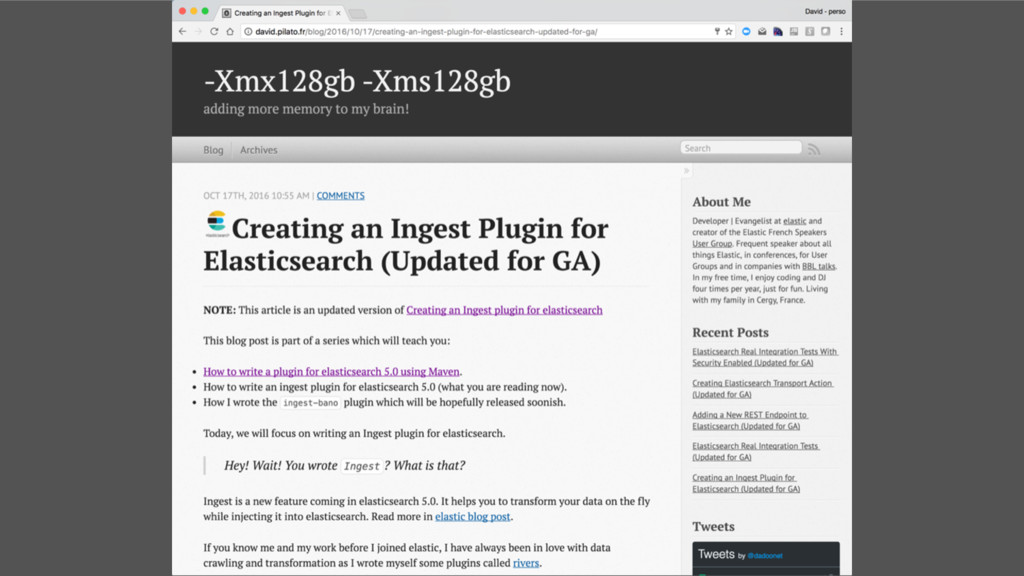Click the key icon in address bar
The width and height of the screenshot is (1024, 576).
(x=717, y=31)
